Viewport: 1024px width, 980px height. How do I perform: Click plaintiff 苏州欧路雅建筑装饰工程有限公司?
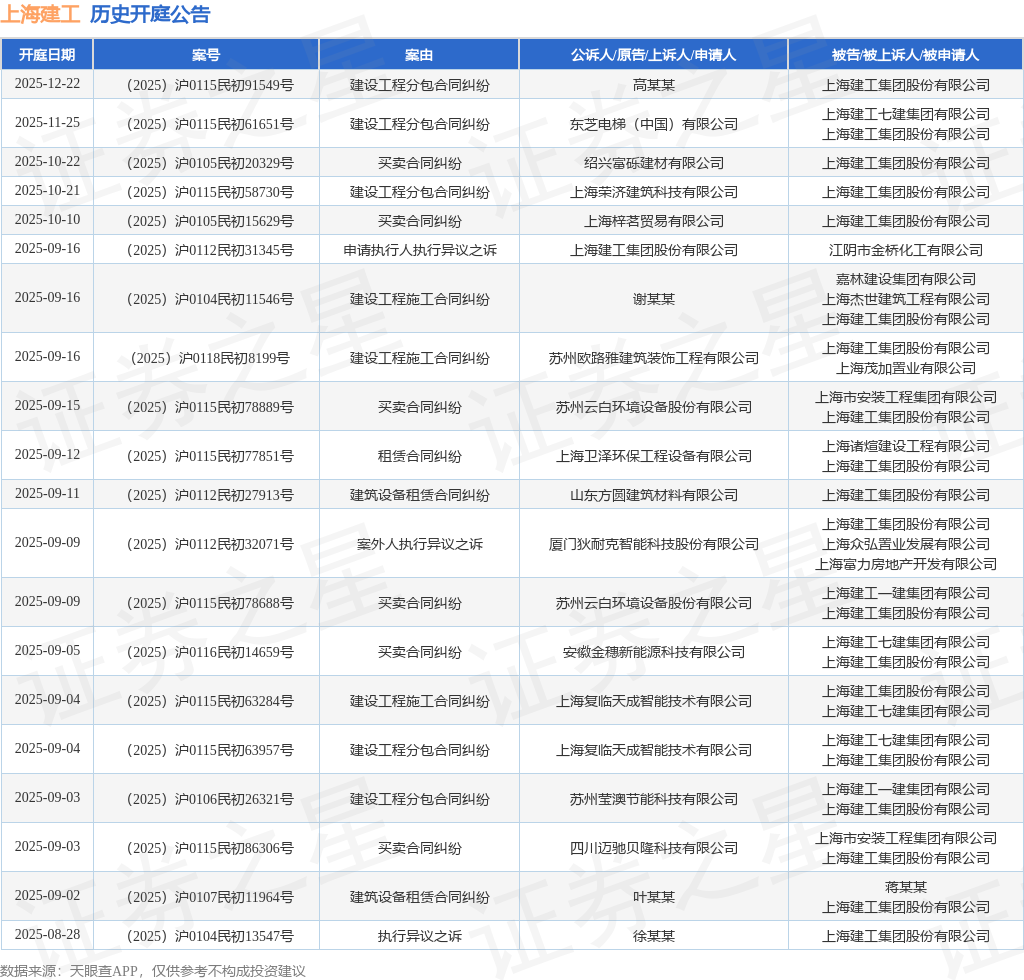653,358
